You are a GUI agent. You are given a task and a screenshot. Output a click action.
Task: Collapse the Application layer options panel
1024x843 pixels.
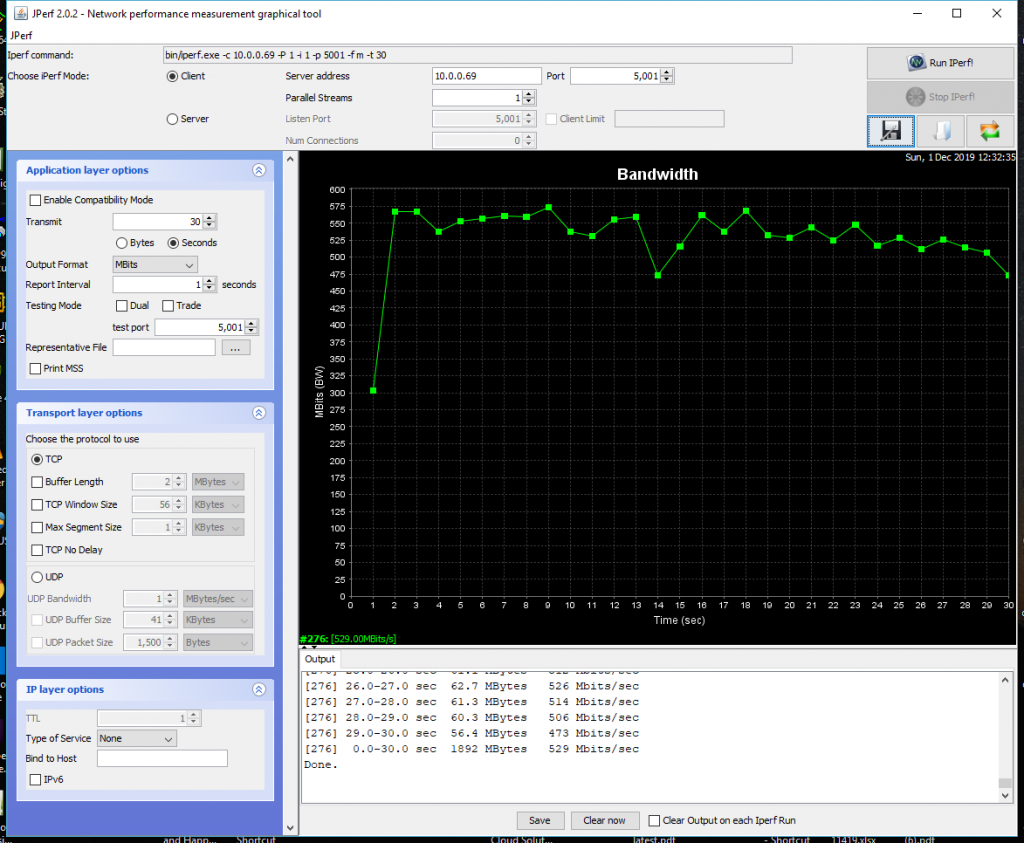tap(259, 170)
